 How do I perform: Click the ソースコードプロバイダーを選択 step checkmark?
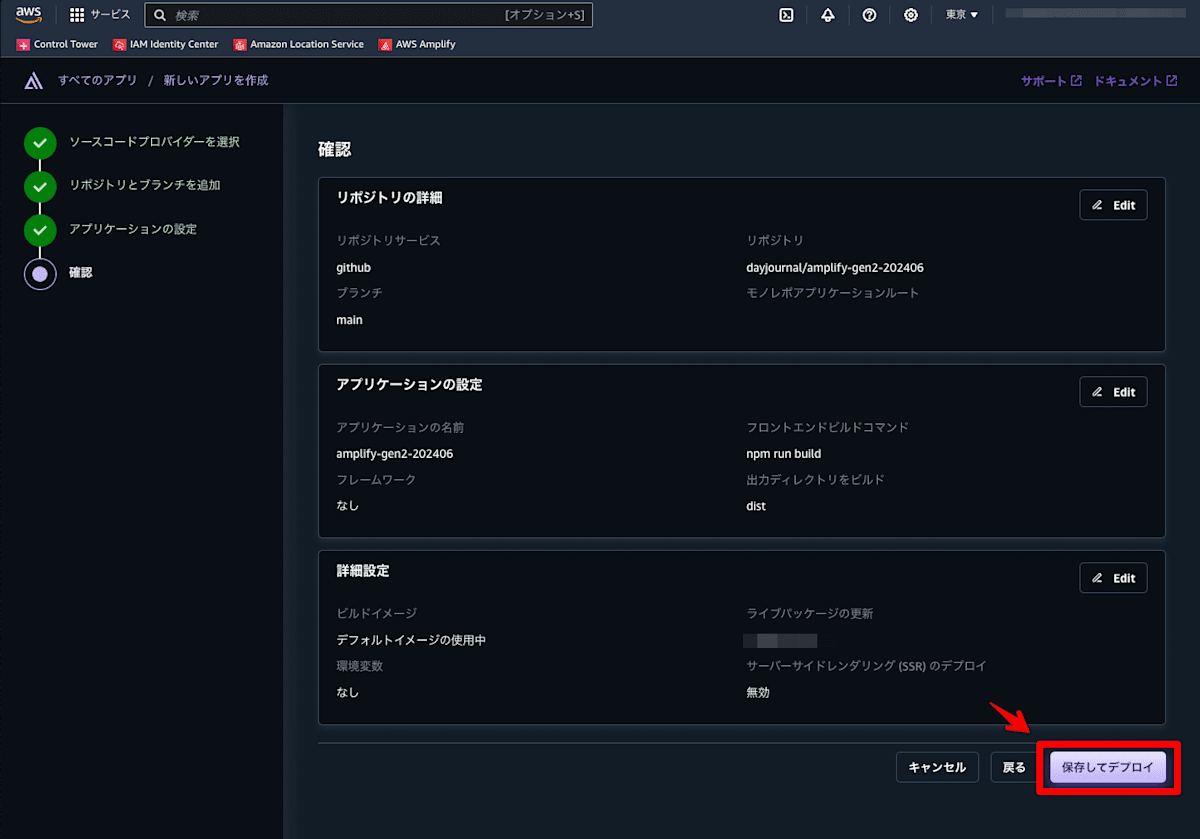pos(40,142)
